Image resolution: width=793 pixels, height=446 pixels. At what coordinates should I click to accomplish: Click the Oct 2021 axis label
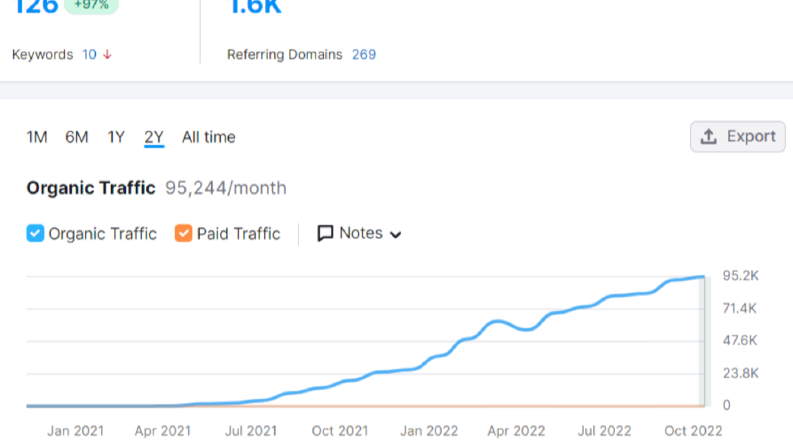(340, 431)
